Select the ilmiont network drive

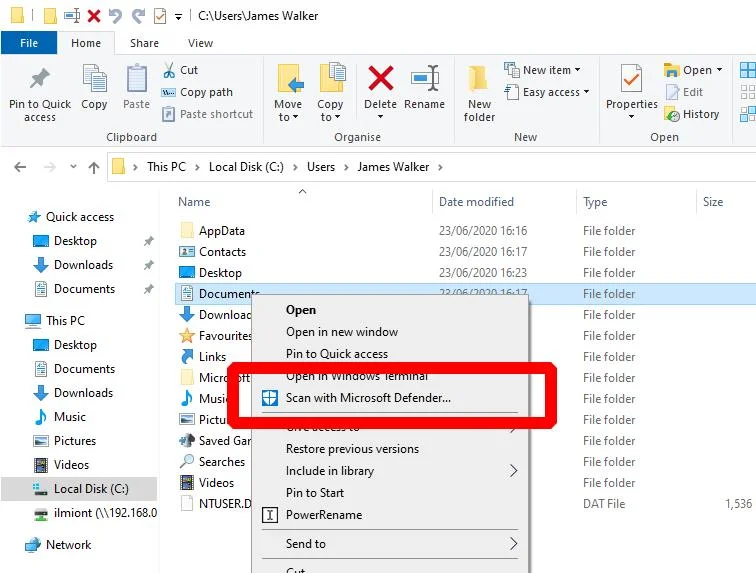[94, 513]
